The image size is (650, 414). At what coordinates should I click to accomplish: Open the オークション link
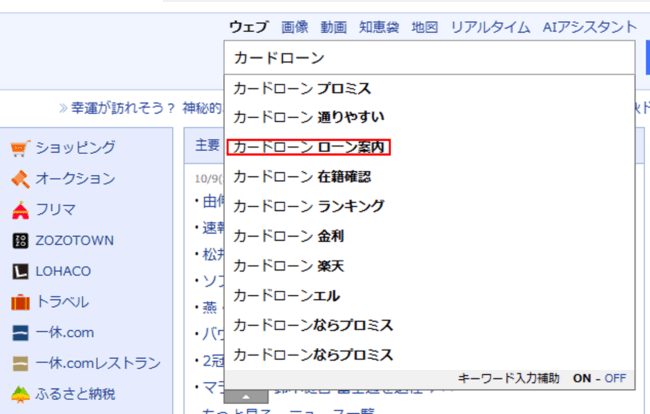[x=75, y=179]
